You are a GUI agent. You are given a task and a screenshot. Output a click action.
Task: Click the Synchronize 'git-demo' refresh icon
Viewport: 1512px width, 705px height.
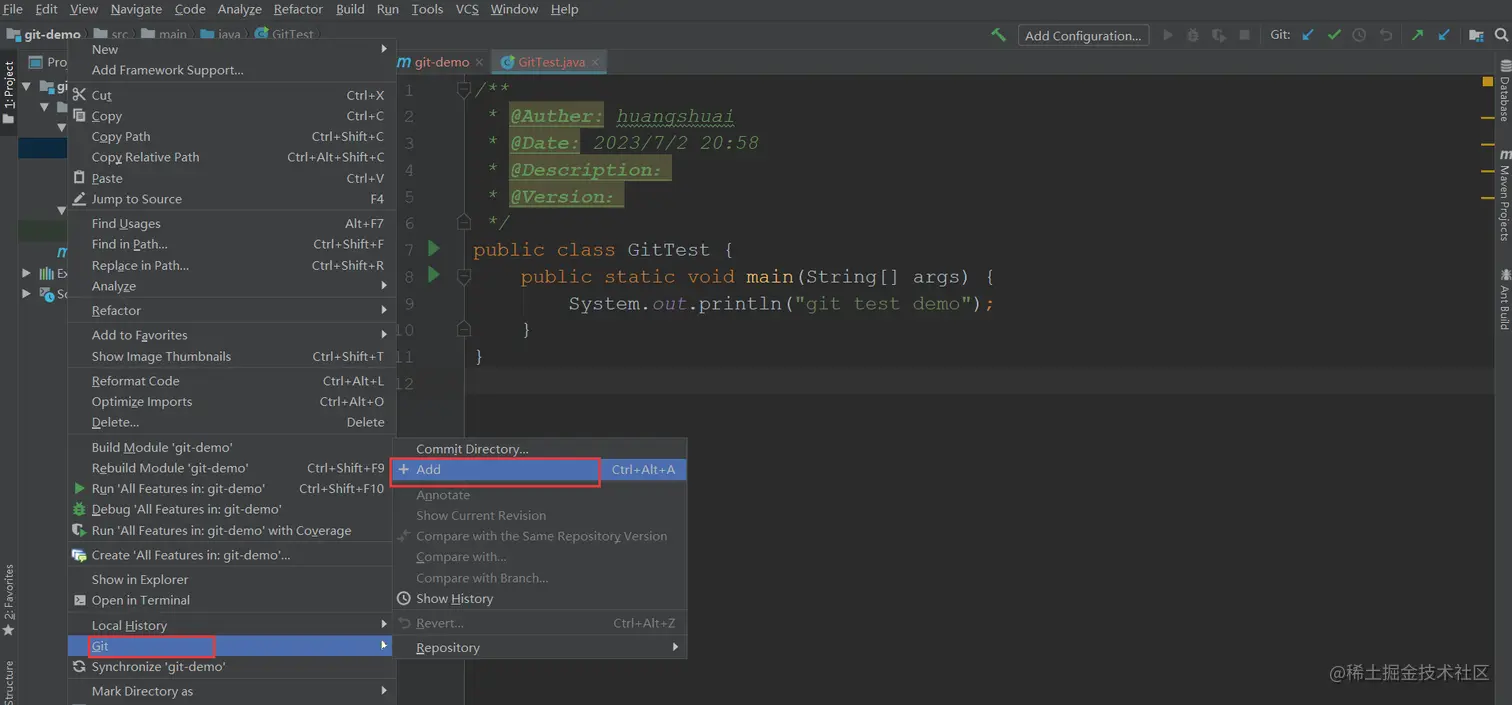click(79, 667)
